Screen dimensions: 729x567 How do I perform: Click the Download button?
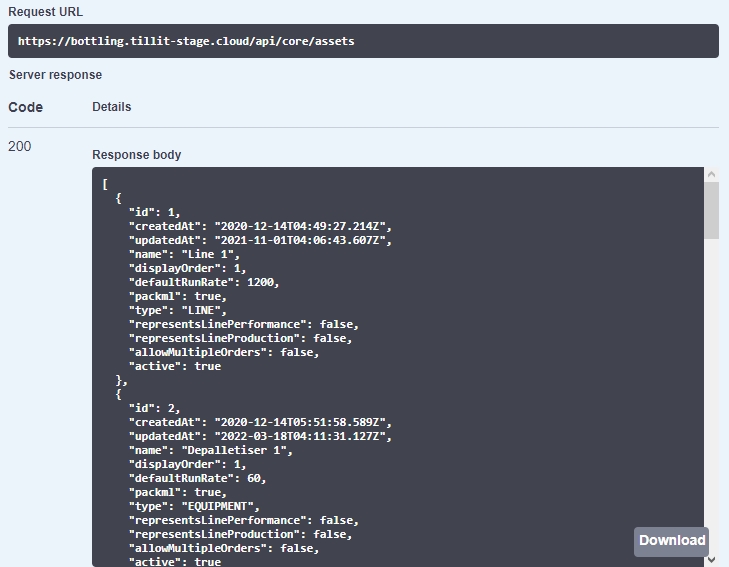[671, 541]
